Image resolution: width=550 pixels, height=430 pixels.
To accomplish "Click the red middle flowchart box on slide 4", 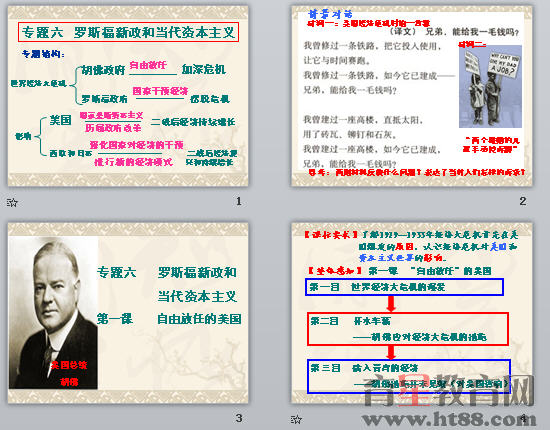I will (408, 329).
